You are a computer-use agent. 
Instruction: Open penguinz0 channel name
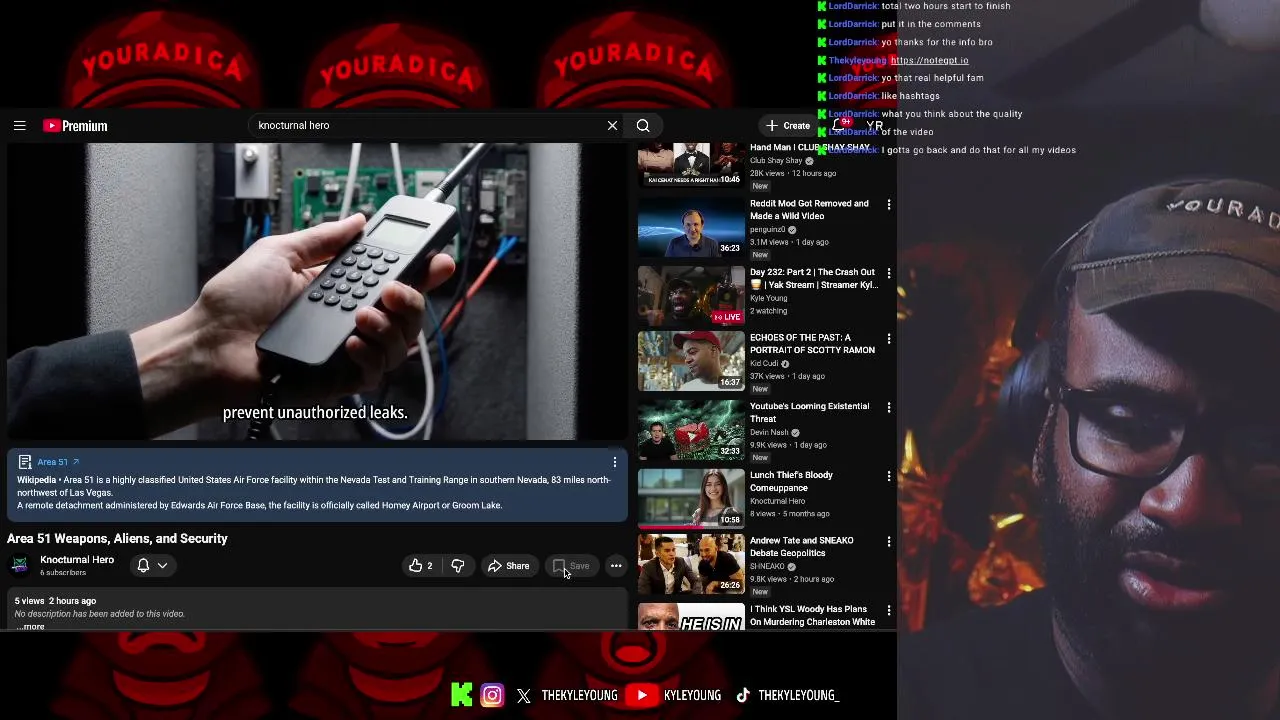[769, 230]
